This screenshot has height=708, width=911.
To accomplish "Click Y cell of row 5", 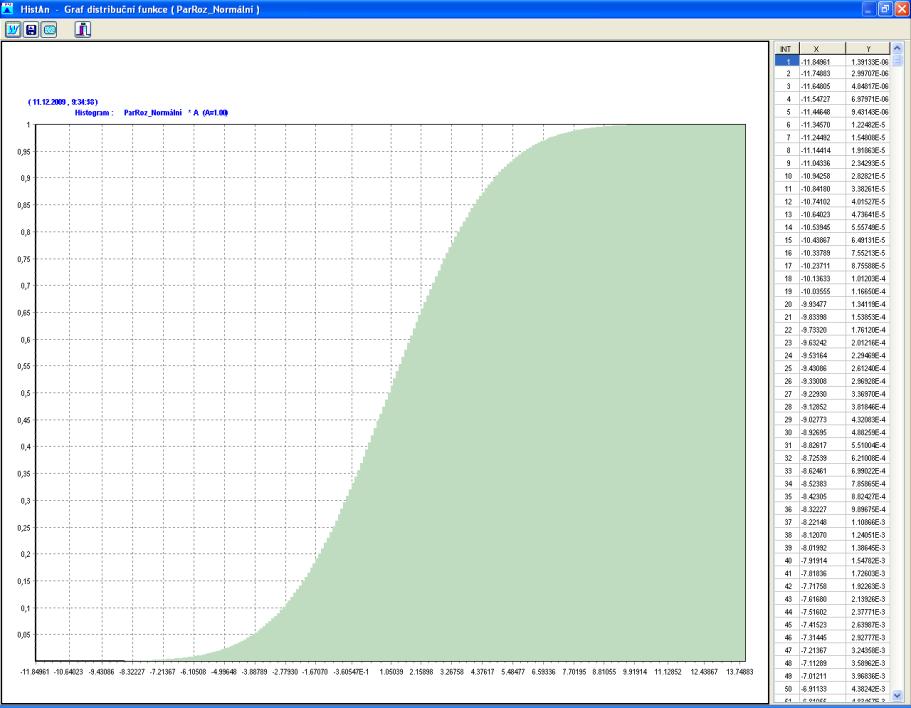I will [868, 112].
